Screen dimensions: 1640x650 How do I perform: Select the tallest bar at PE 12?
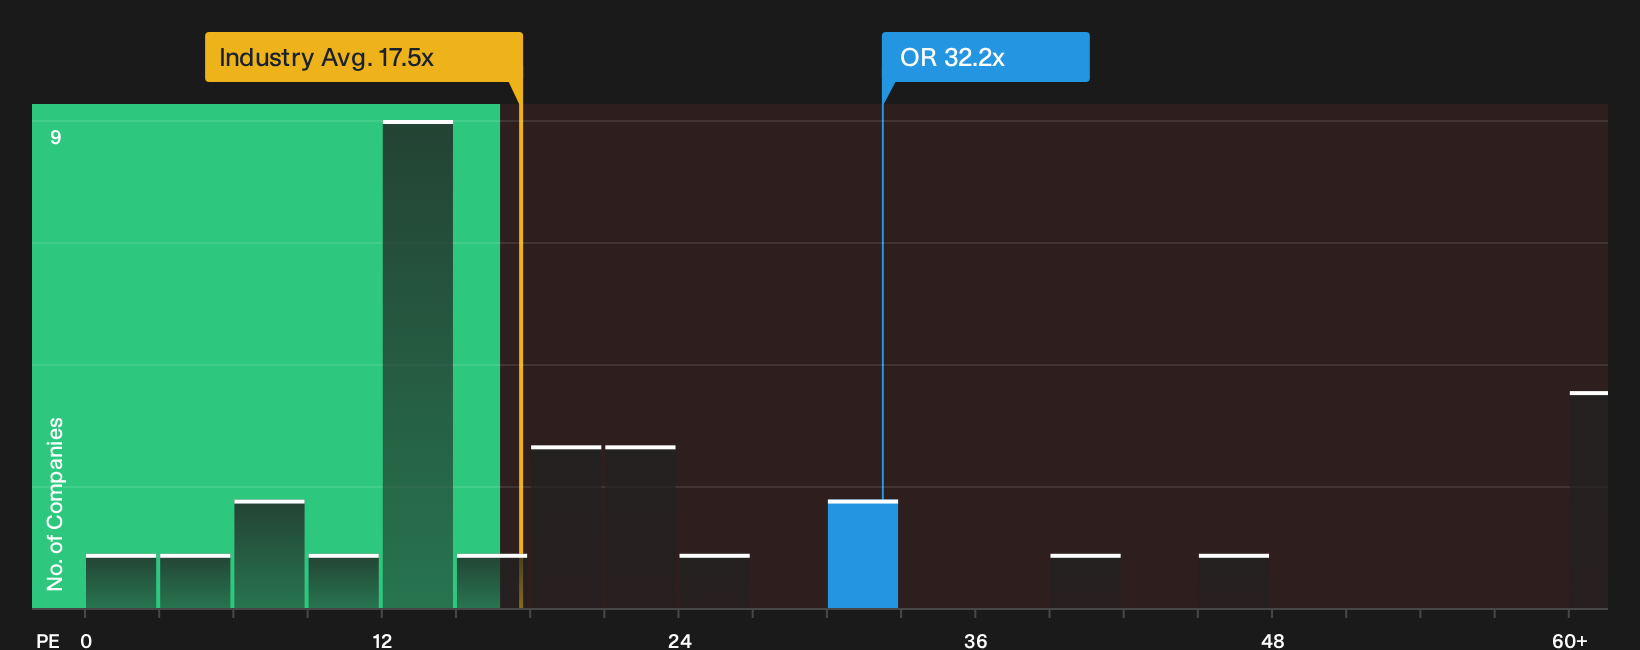(x=418, y=364)
